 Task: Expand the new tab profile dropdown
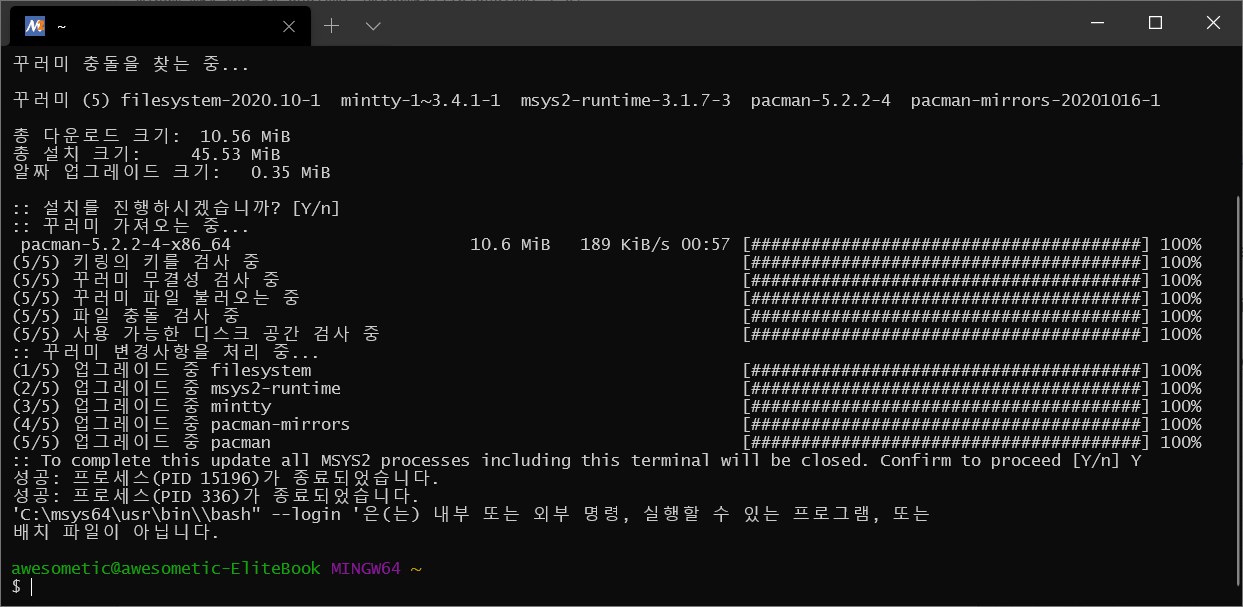(x=373, y=26)
